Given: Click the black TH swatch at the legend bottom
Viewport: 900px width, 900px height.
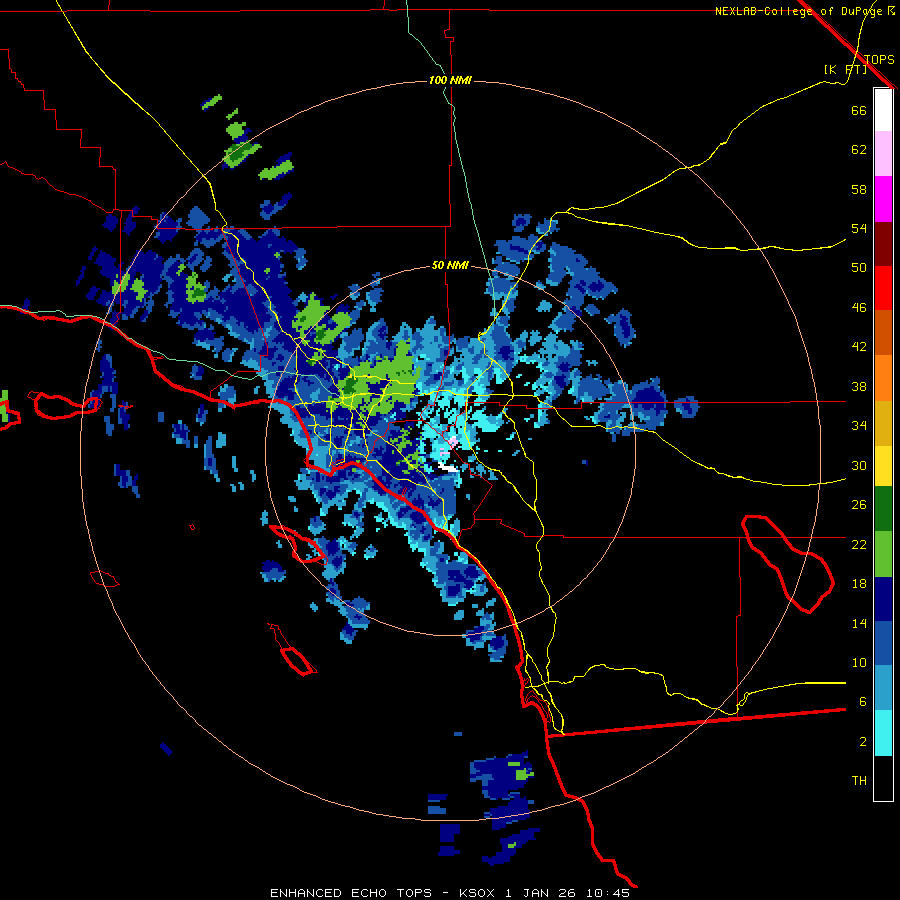Looking at the screenshot, I should click(x=883, y=778).
